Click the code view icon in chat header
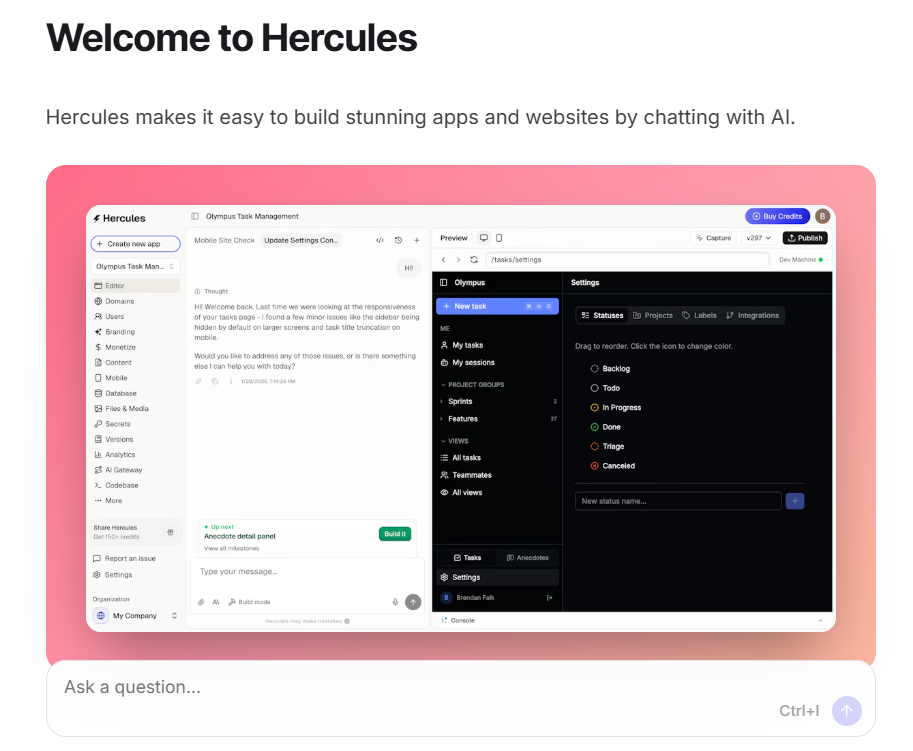Screen dimensions: 913x751 tap(380, 240)
